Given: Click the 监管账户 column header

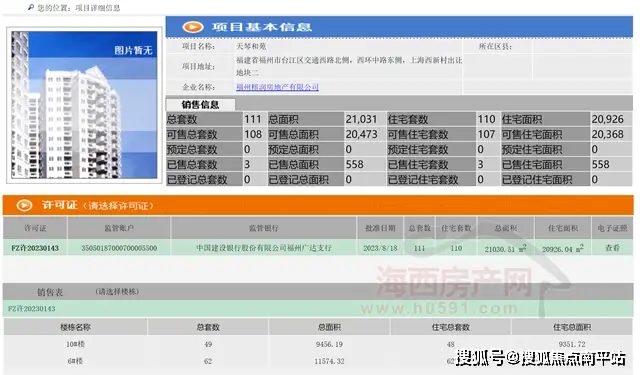Looking at the screenshot, I should coord(119,228).
